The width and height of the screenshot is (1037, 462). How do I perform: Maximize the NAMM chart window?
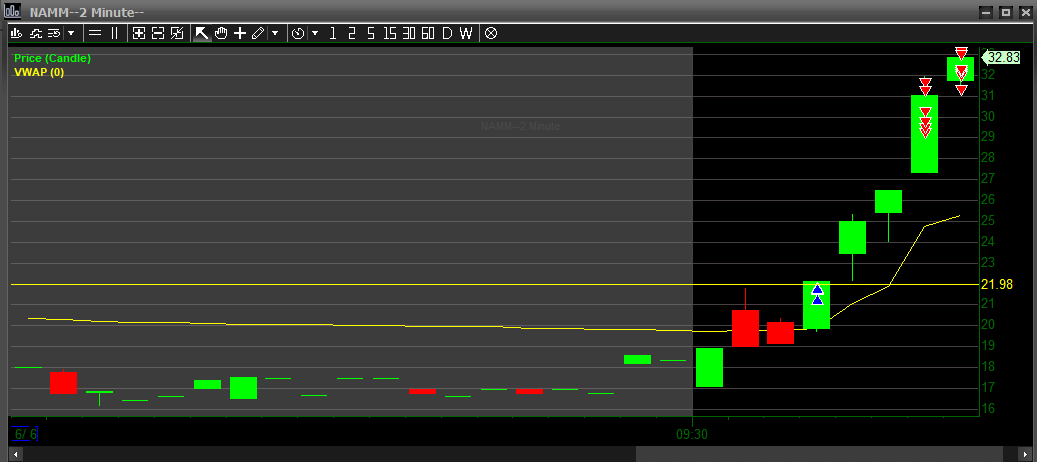1005,12
